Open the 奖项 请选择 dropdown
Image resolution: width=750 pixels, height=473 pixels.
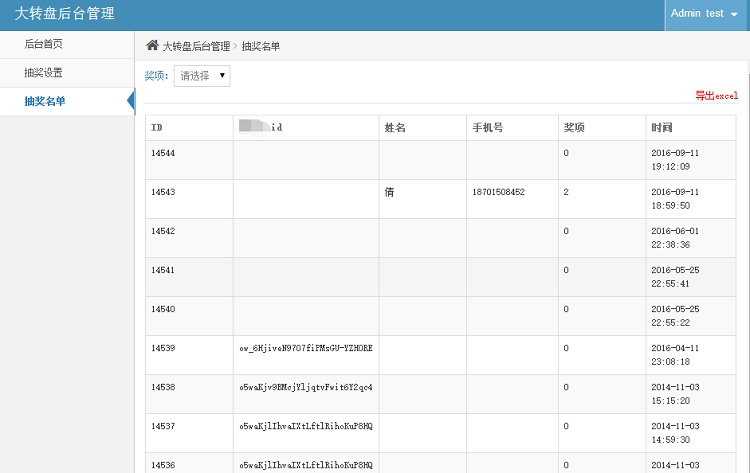[202, 76]
